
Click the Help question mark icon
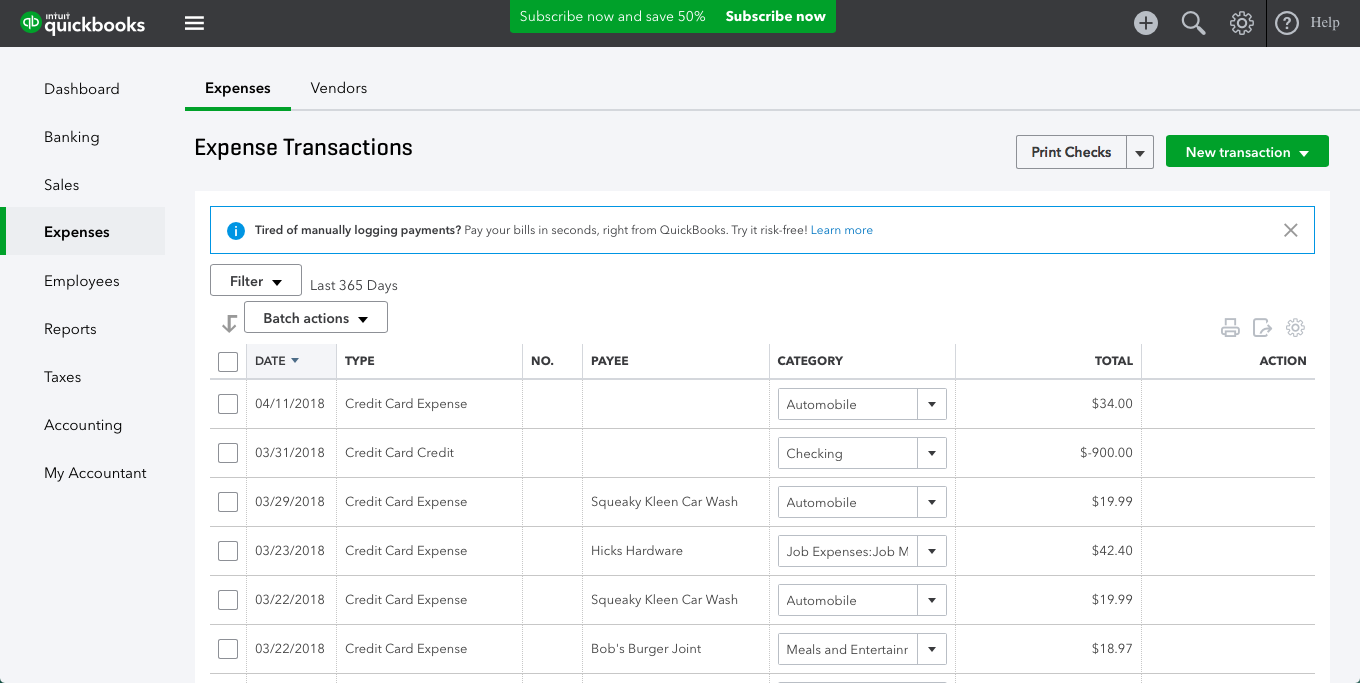pyautogui.click(x=1287, y=22)
